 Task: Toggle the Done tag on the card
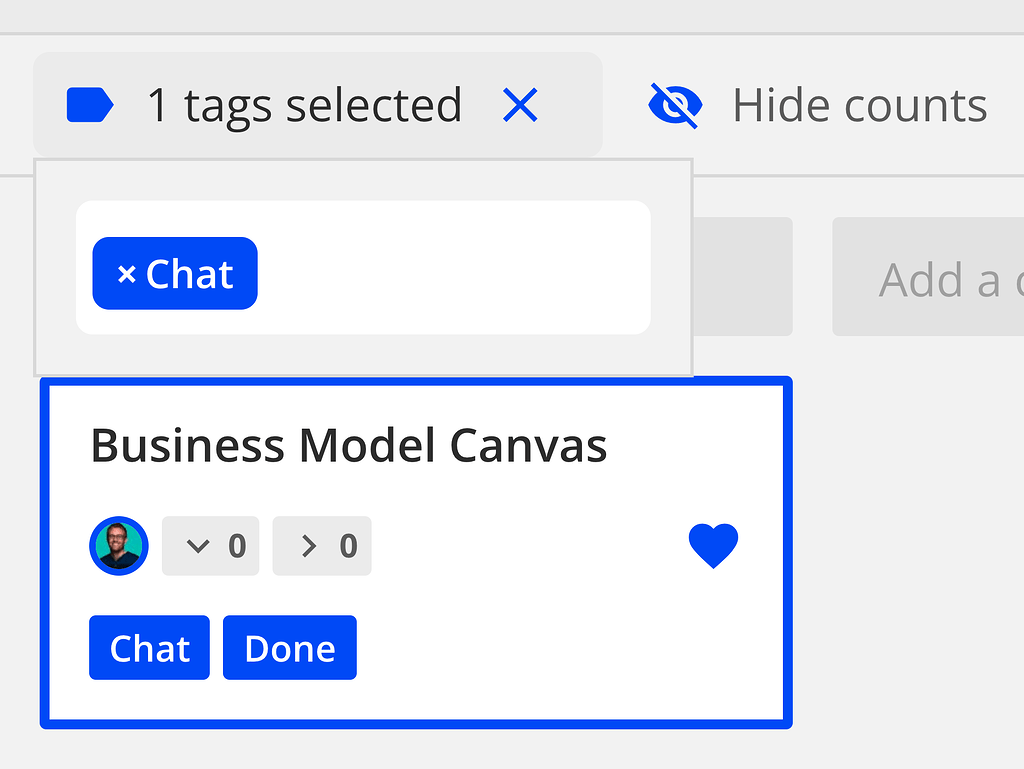click(289, 647)
